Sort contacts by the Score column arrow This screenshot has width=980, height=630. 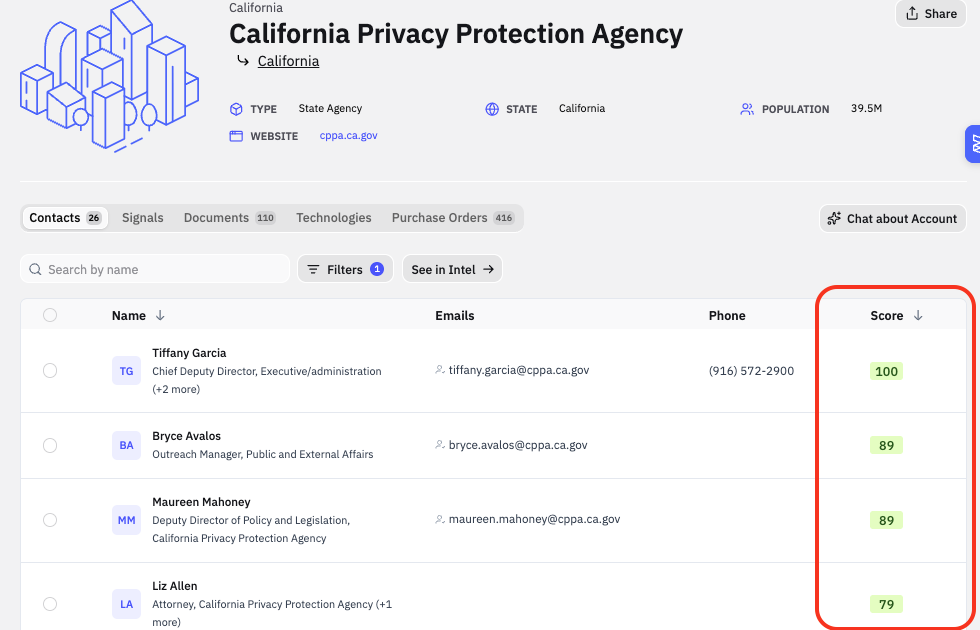point(918,316)
